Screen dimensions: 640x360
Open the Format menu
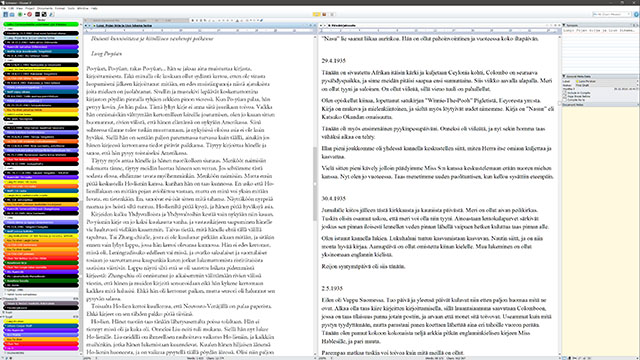[x=60, y=8]
